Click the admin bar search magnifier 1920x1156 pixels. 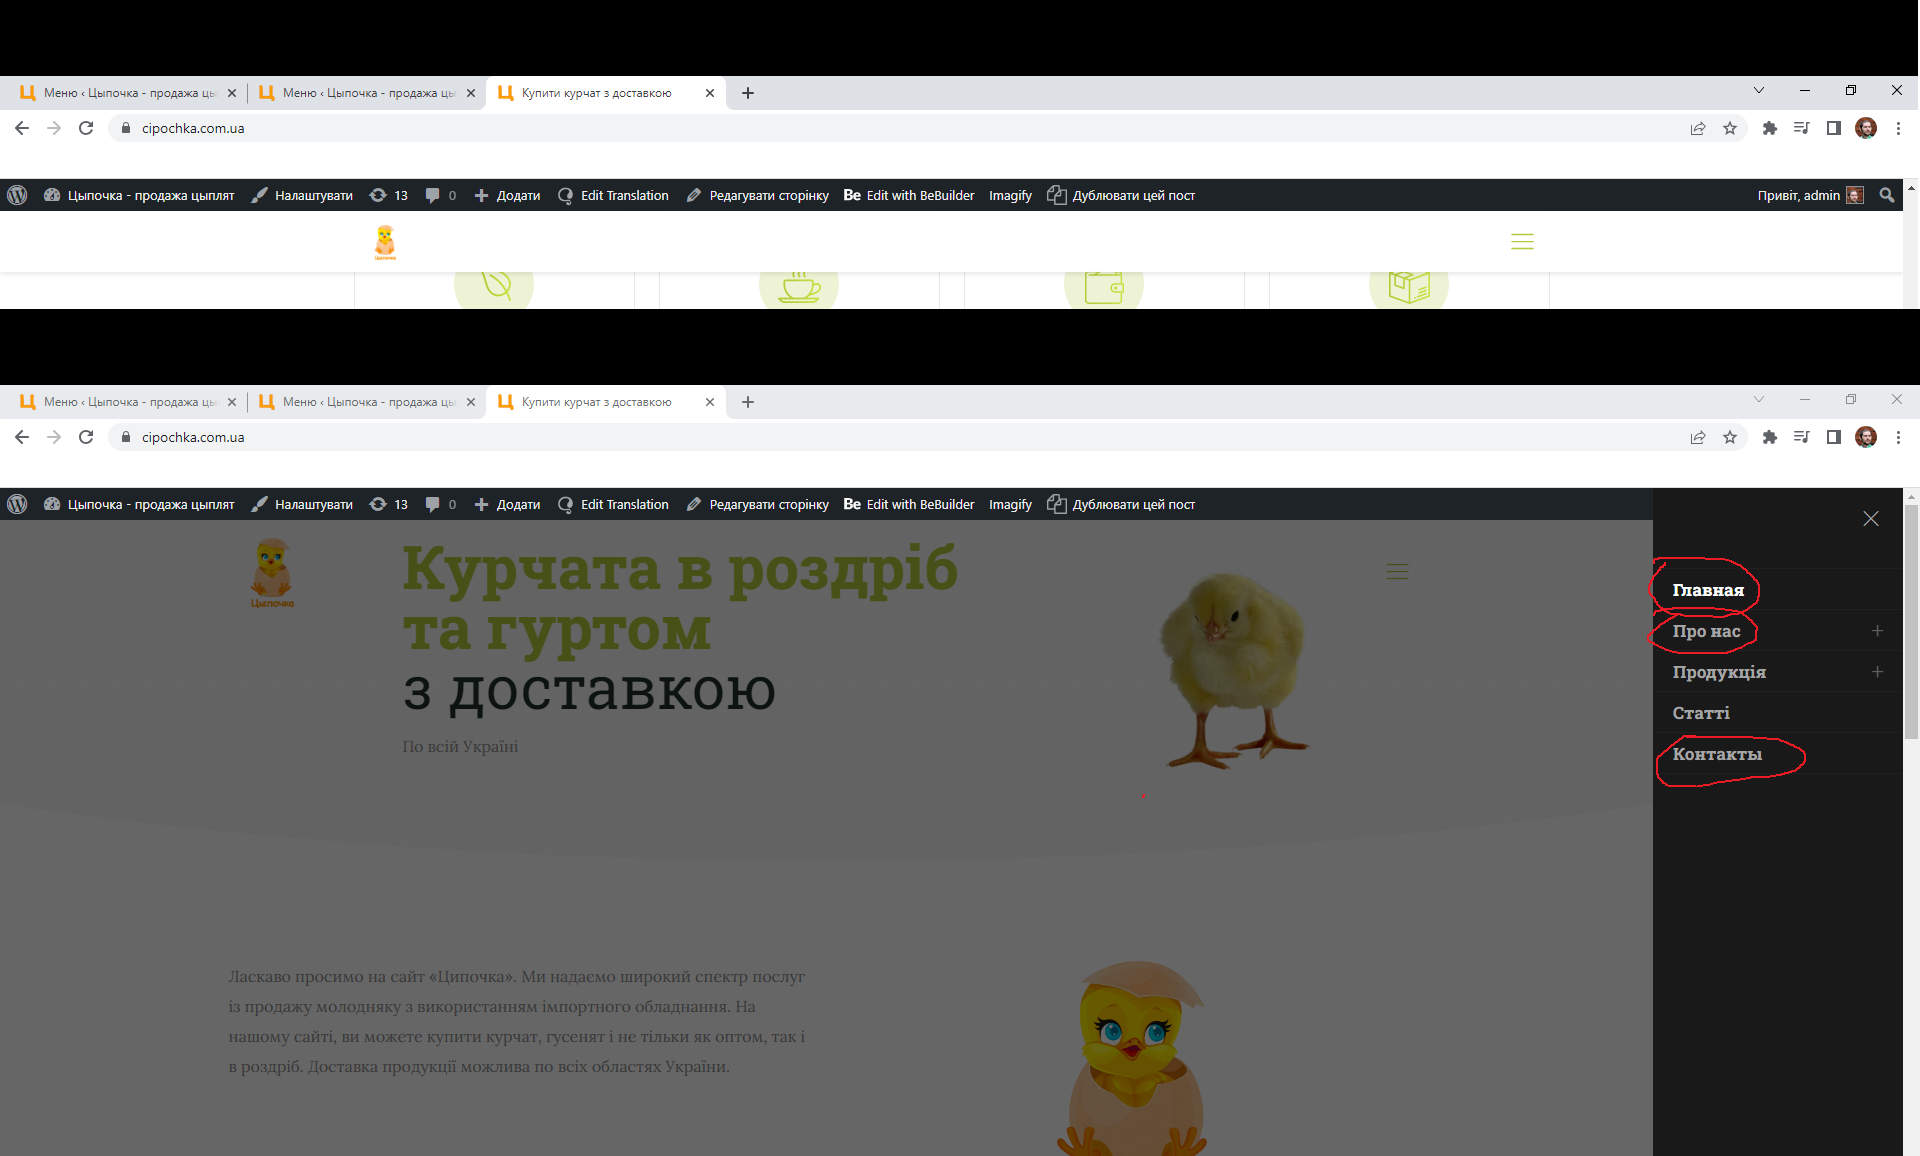point(1887,195)
